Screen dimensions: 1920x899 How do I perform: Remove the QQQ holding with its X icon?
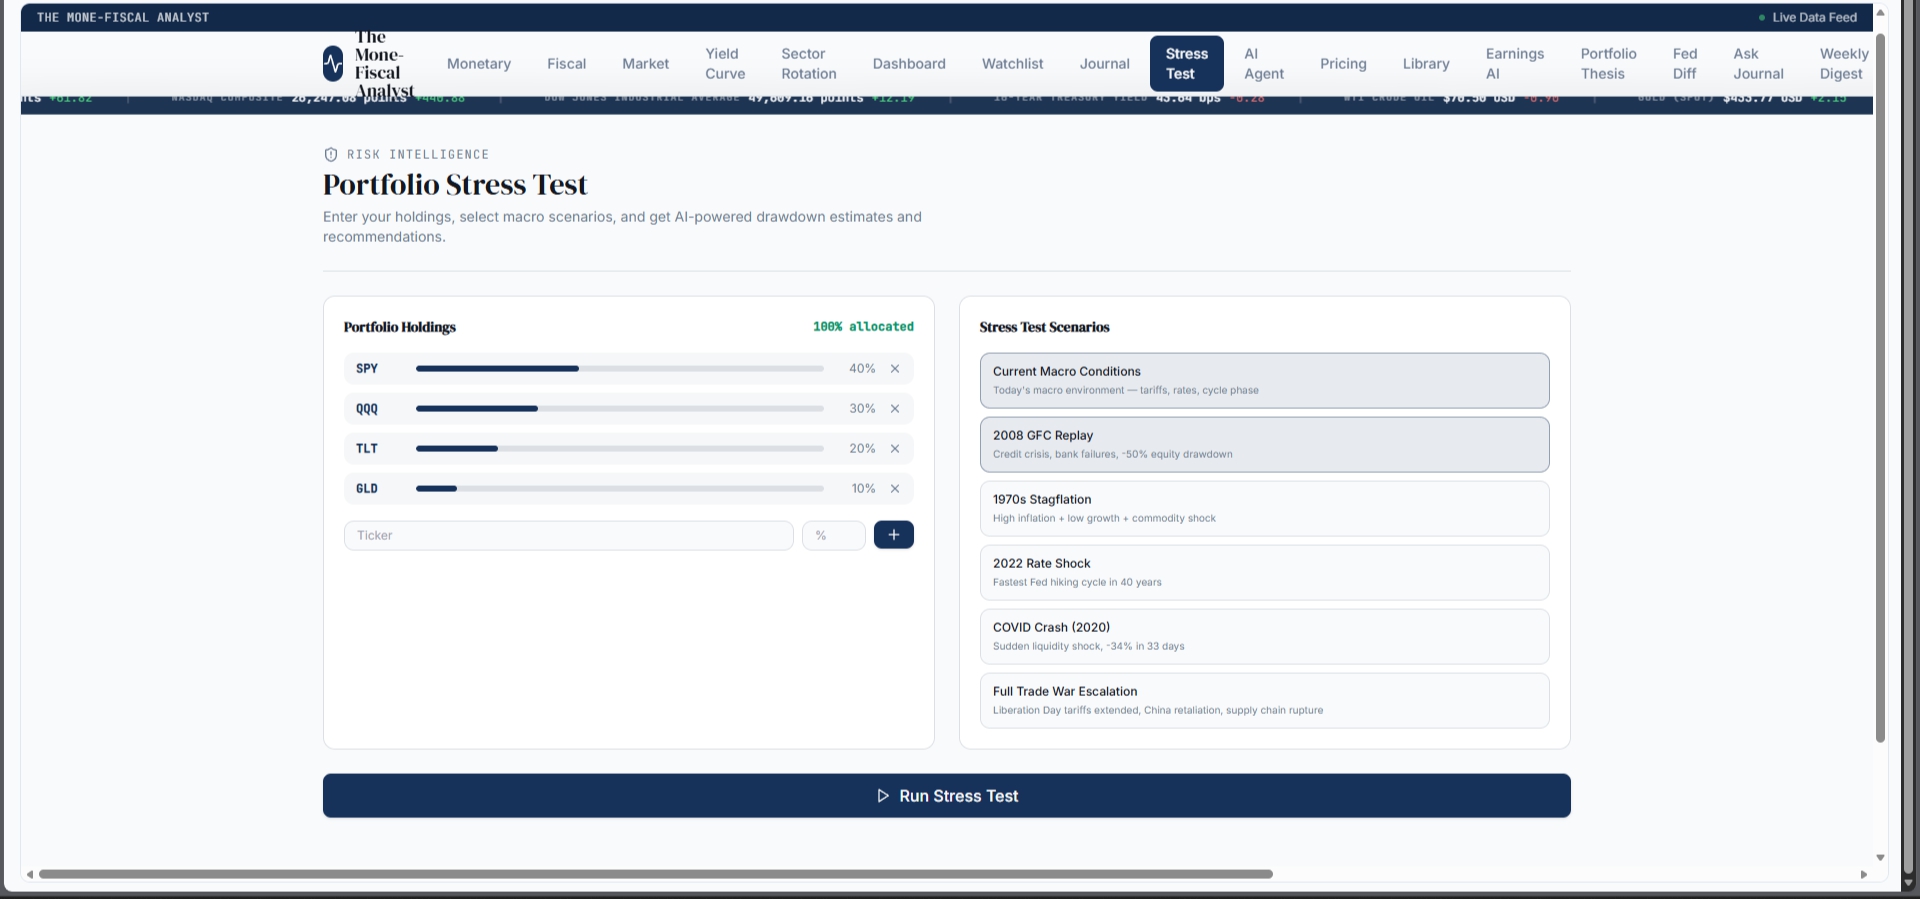coord(895,409)
